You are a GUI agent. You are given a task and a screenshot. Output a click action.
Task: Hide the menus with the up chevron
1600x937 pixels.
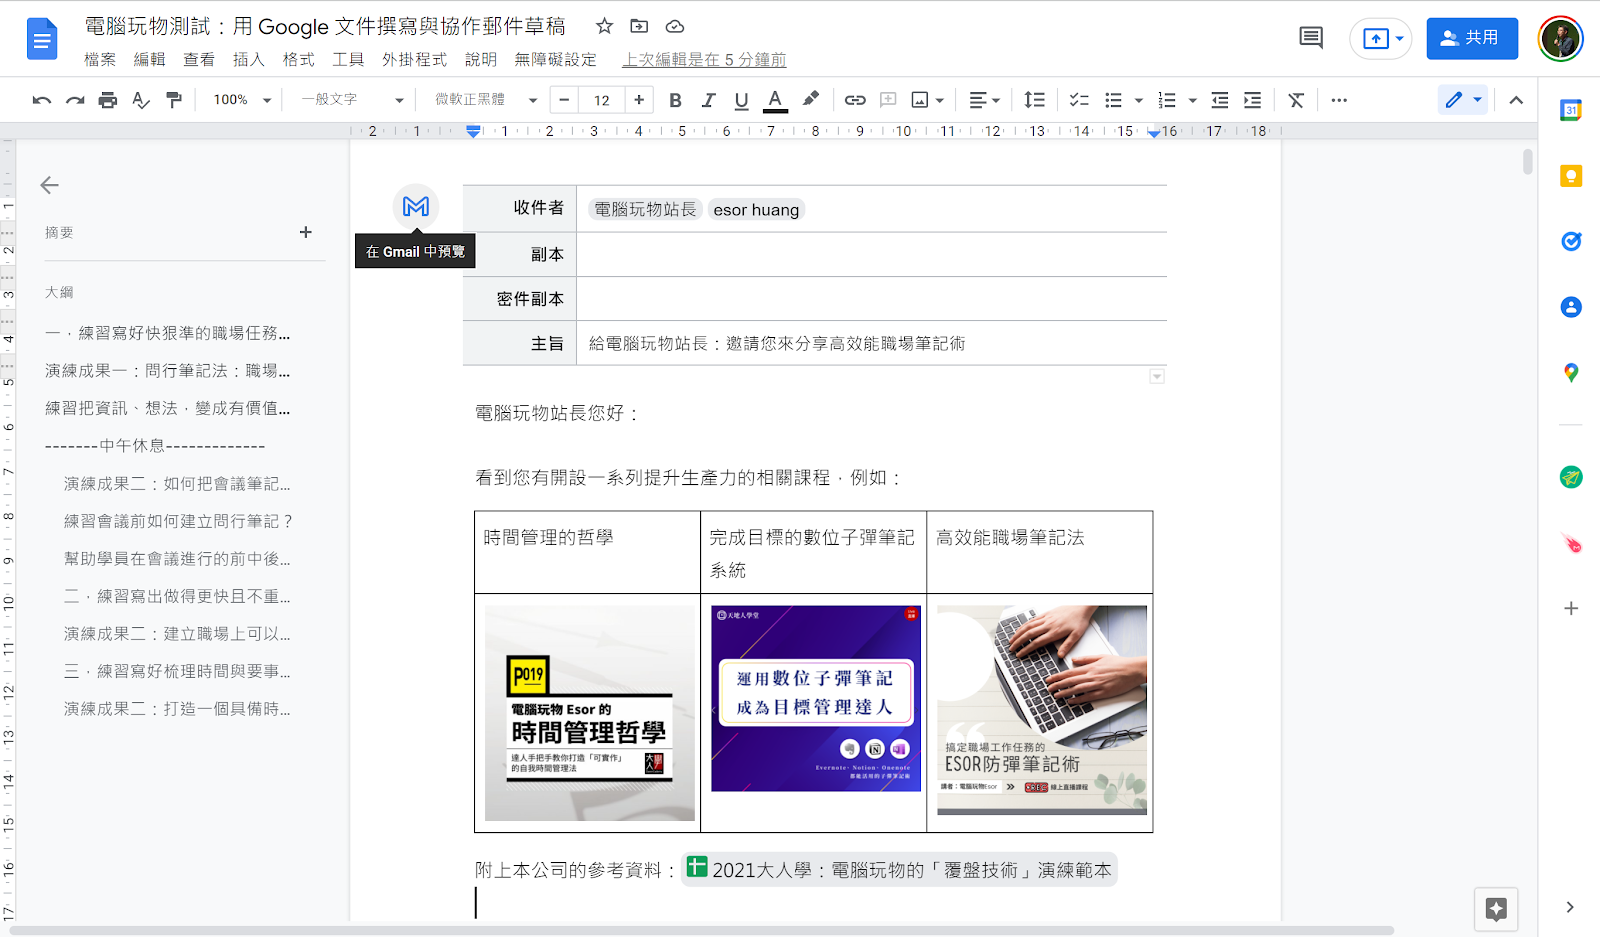coord(1516,100)
